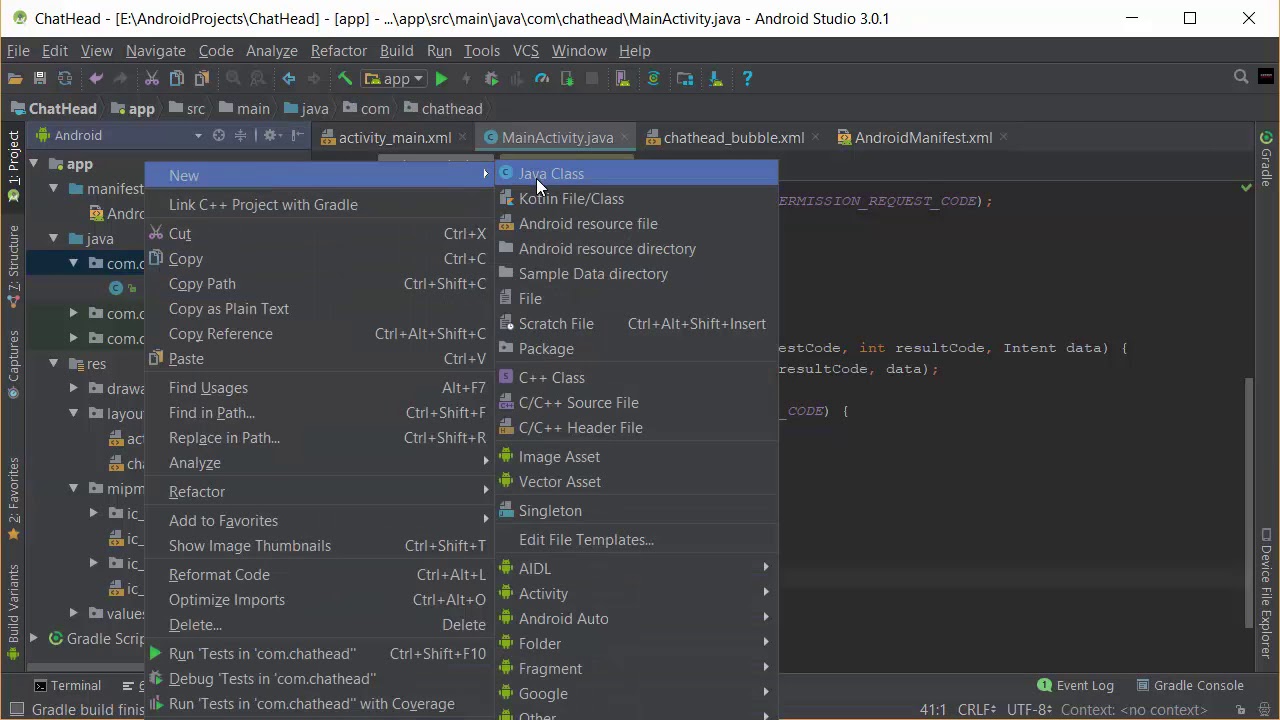Collapse the res folder node
The image size is (1280, 720).
53,363
